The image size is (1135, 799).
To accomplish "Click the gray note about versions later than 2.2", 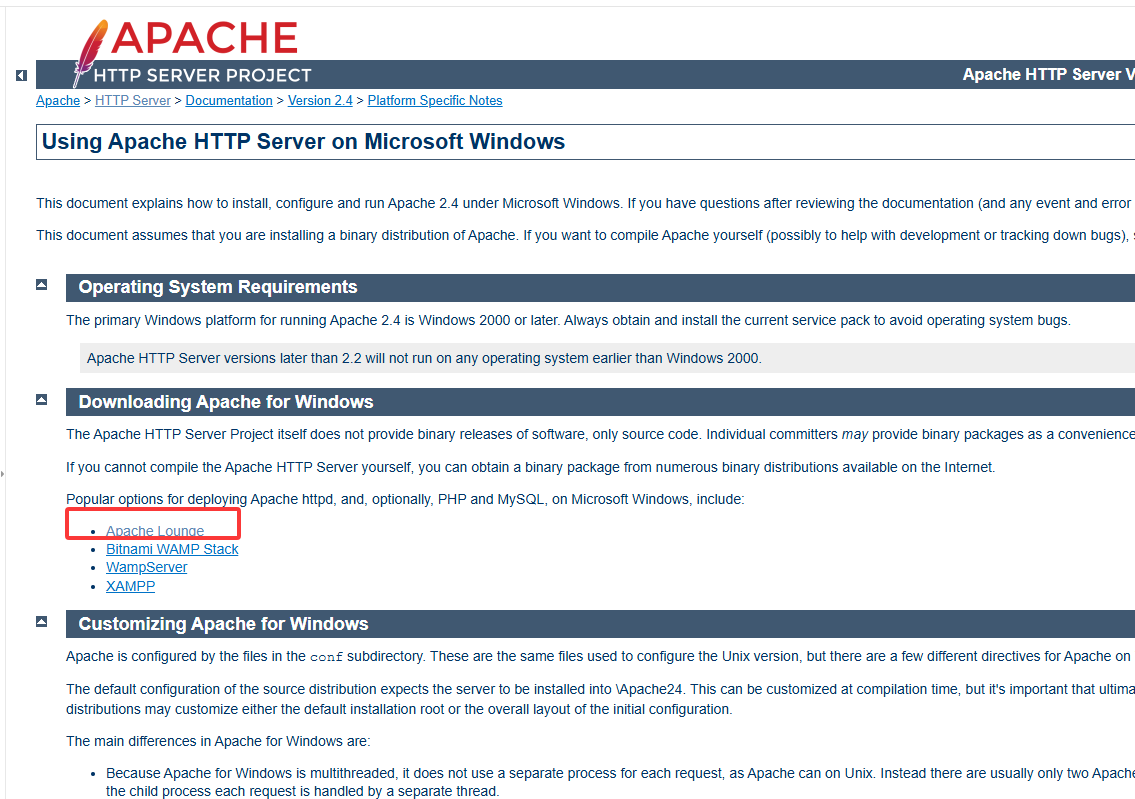I will click(x=607, y=358).
